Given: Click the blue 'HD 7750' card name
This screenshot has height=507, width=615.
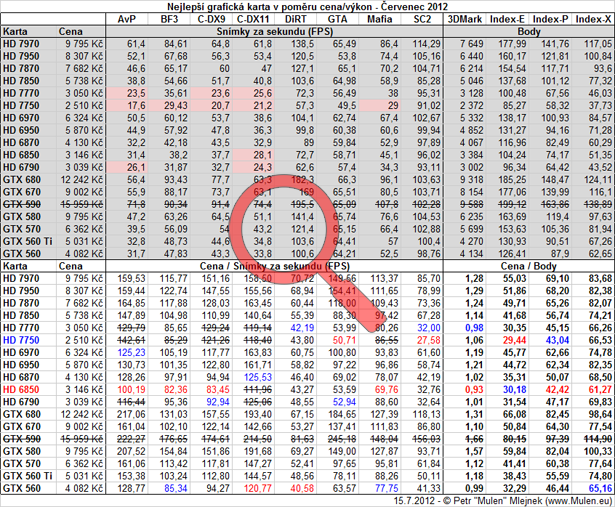Looking at the screenshot, I should [x=21, y=340].
